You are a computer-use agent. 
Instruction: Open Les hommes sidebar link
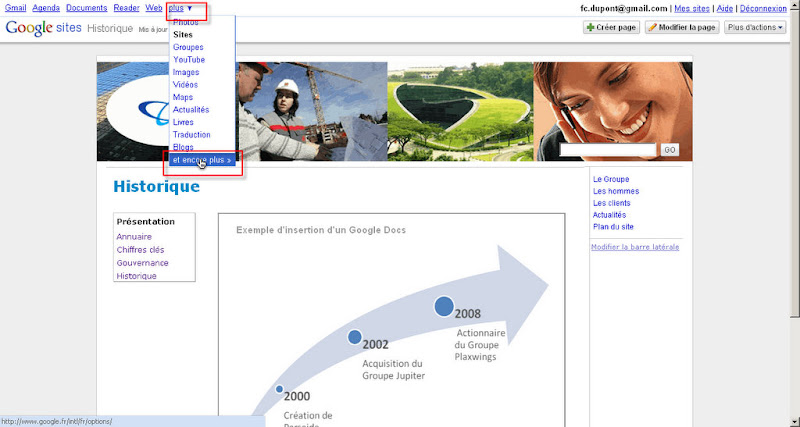click(x=616, y=191)
